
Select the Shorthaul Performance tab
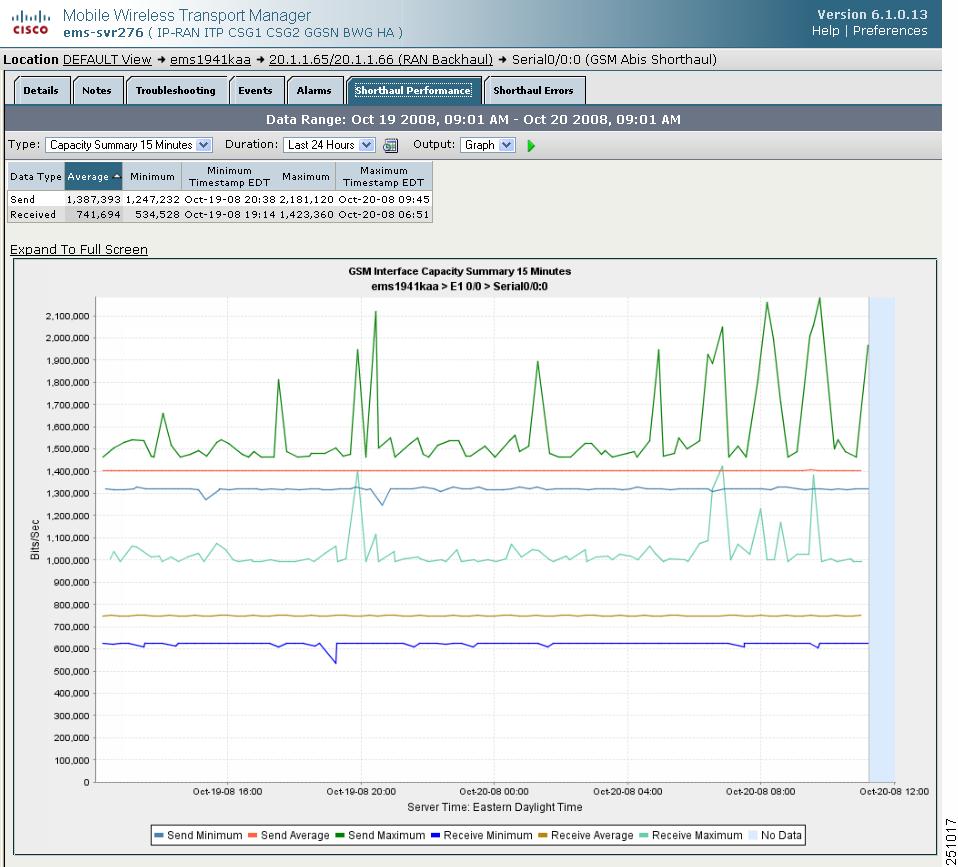tap(413, 90)
